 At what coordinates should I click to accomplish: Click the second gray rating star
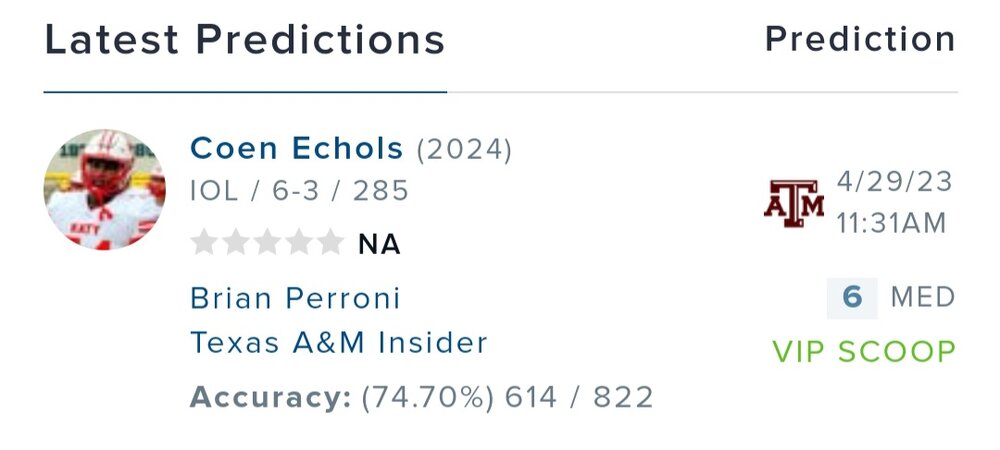pos(236,243)
